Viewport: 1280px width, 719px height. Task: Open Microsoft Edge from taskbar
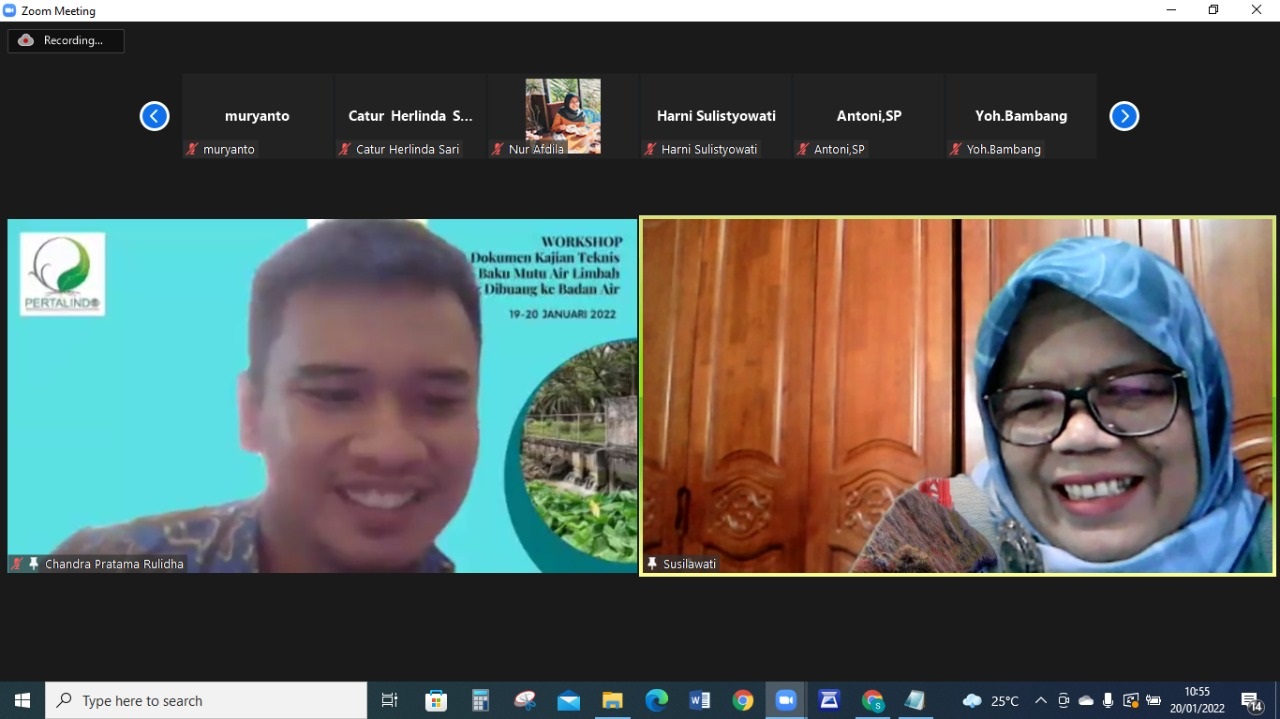point(656,701)
